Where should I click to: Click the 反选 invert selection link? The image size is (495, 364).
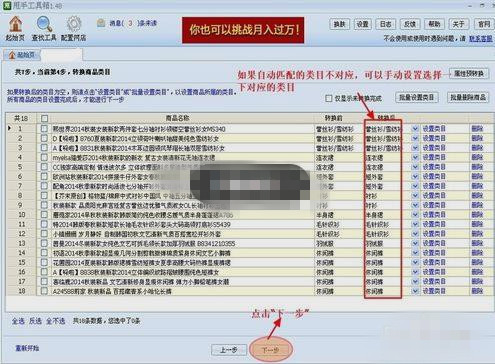pos(35,321)
